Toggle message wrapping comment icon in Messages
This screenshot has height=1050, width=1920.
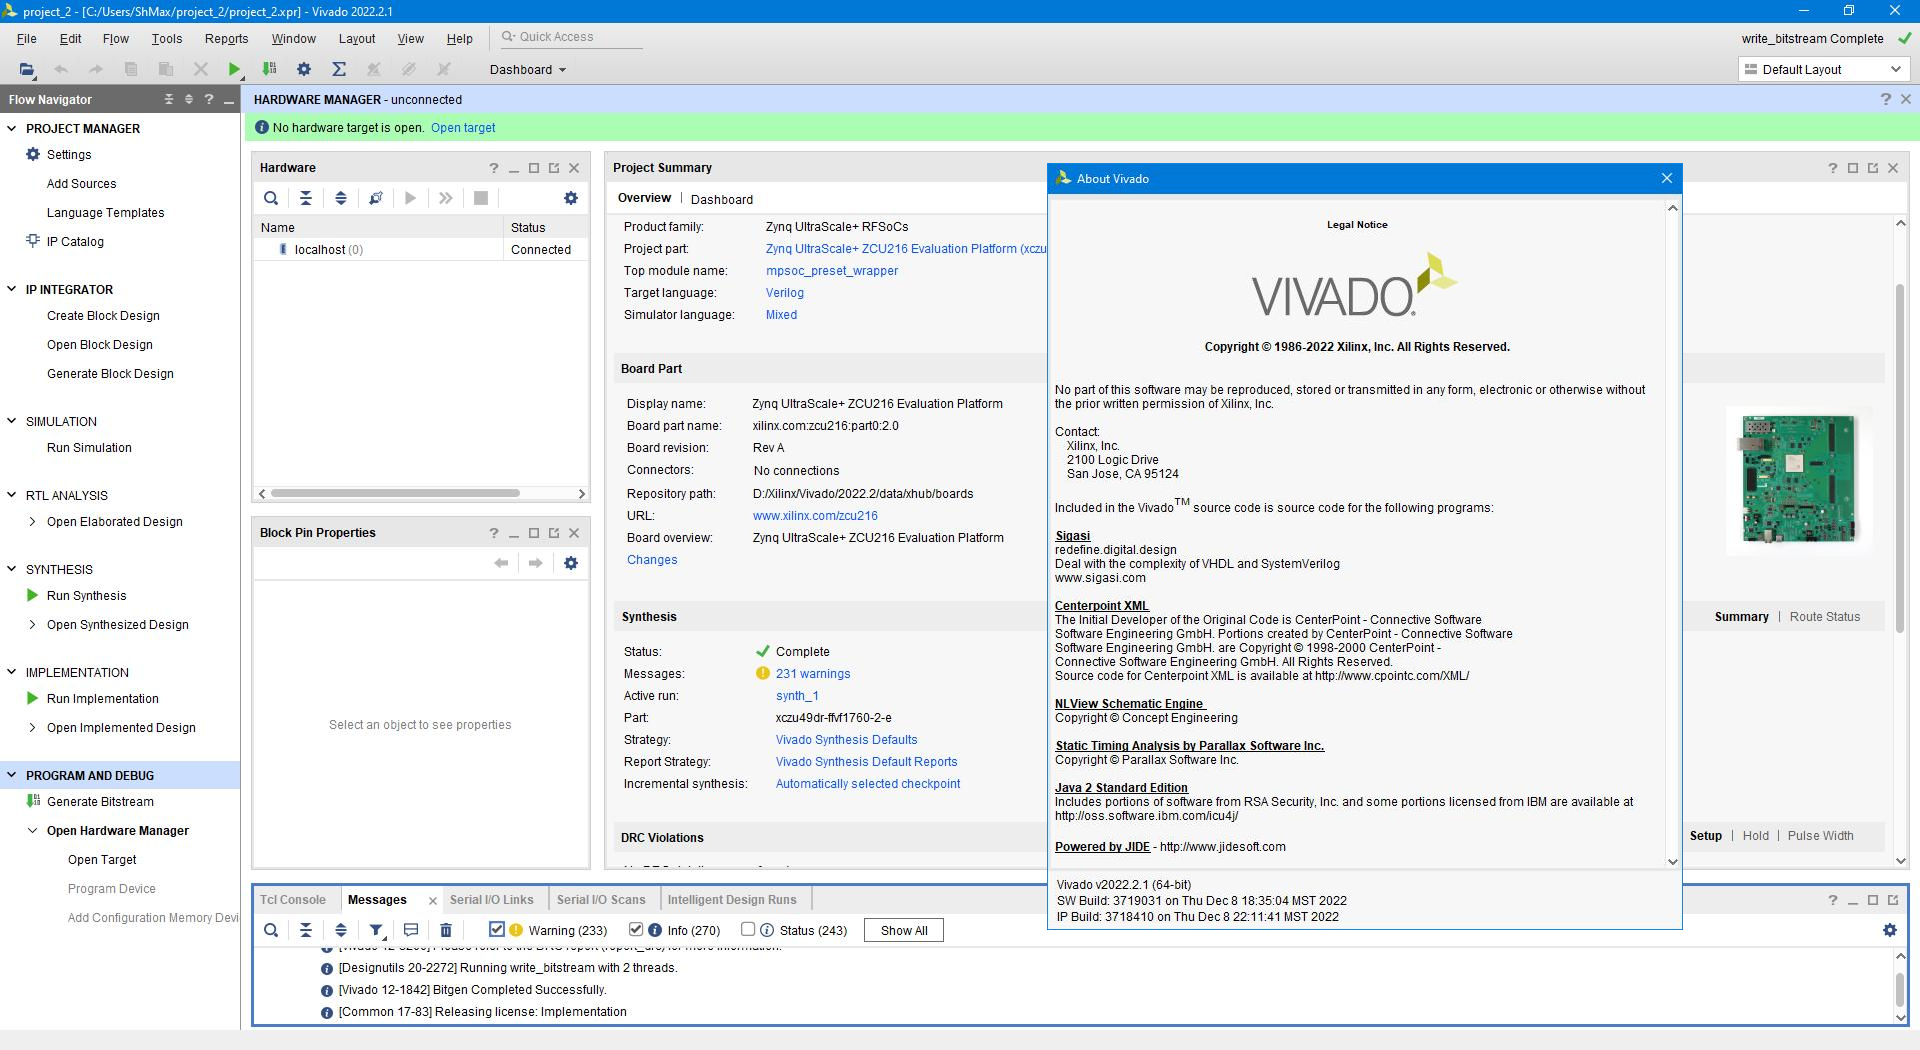click(x=411, y=930)
